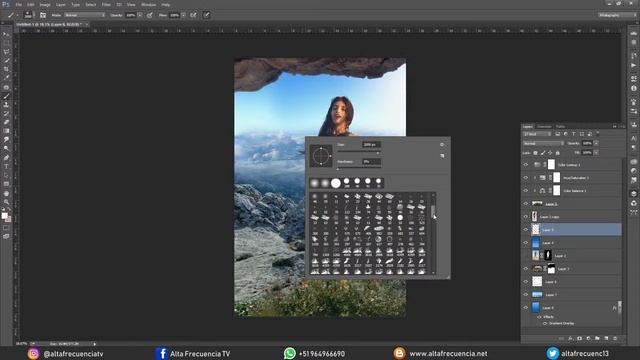Hide the highlighted selected layer
The width and height of the screenshot is (640, 360).
click(x=526, y=230)
